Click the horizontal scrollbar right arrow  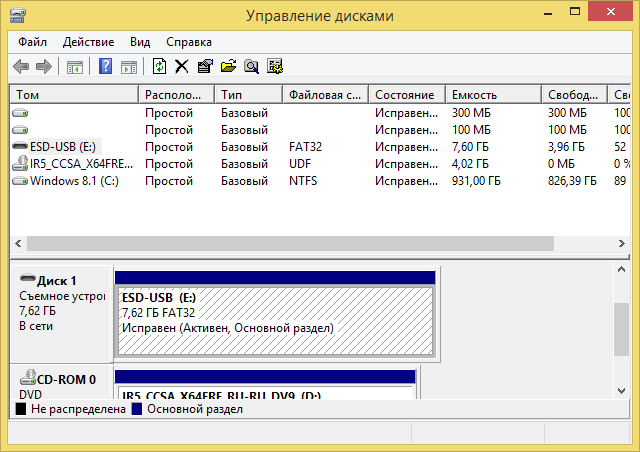click(x=622, y=244)
